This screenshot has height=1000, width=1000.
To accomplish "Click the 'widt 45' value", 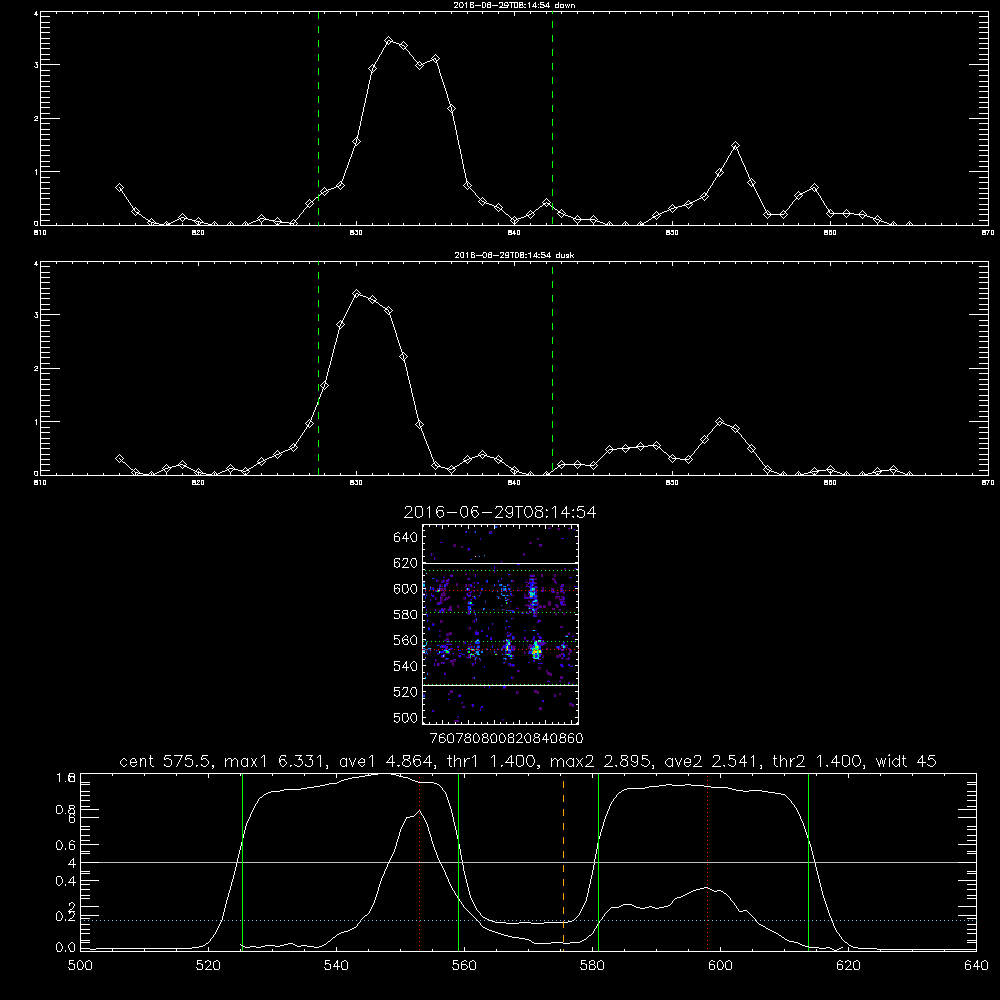I will [x=906, y=761].
